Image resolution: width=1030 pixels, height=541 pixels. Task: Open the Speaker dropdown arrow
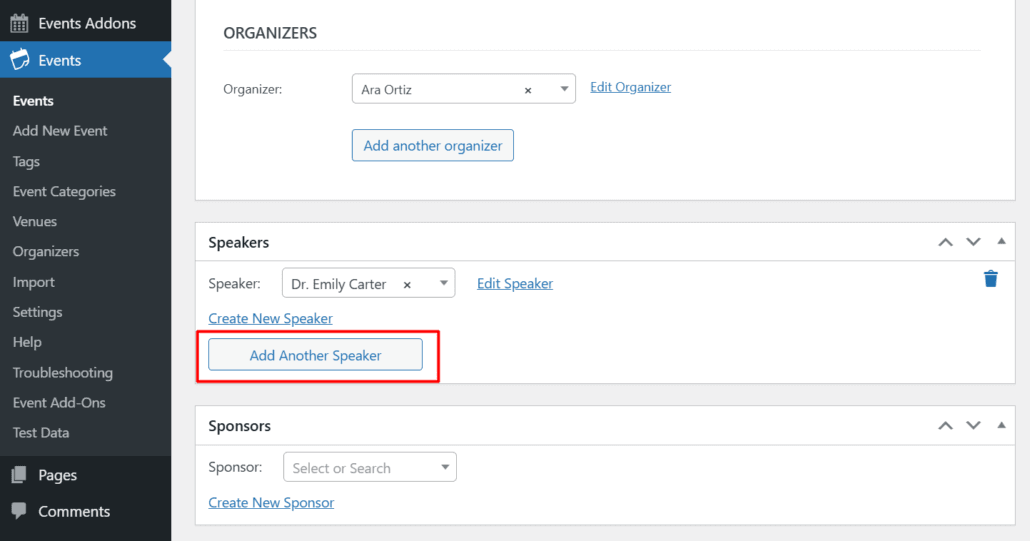click(x=443, y=284)
